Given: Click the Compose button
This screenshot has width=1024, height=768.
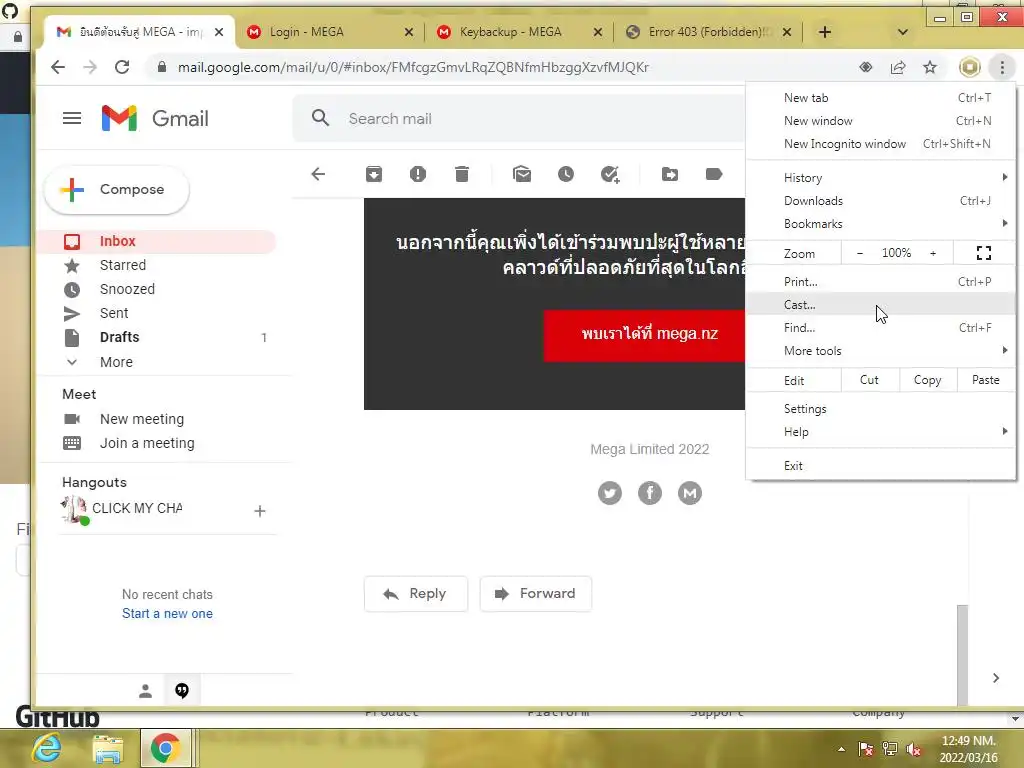Looking at the screenshot, I should click(116, 189).
